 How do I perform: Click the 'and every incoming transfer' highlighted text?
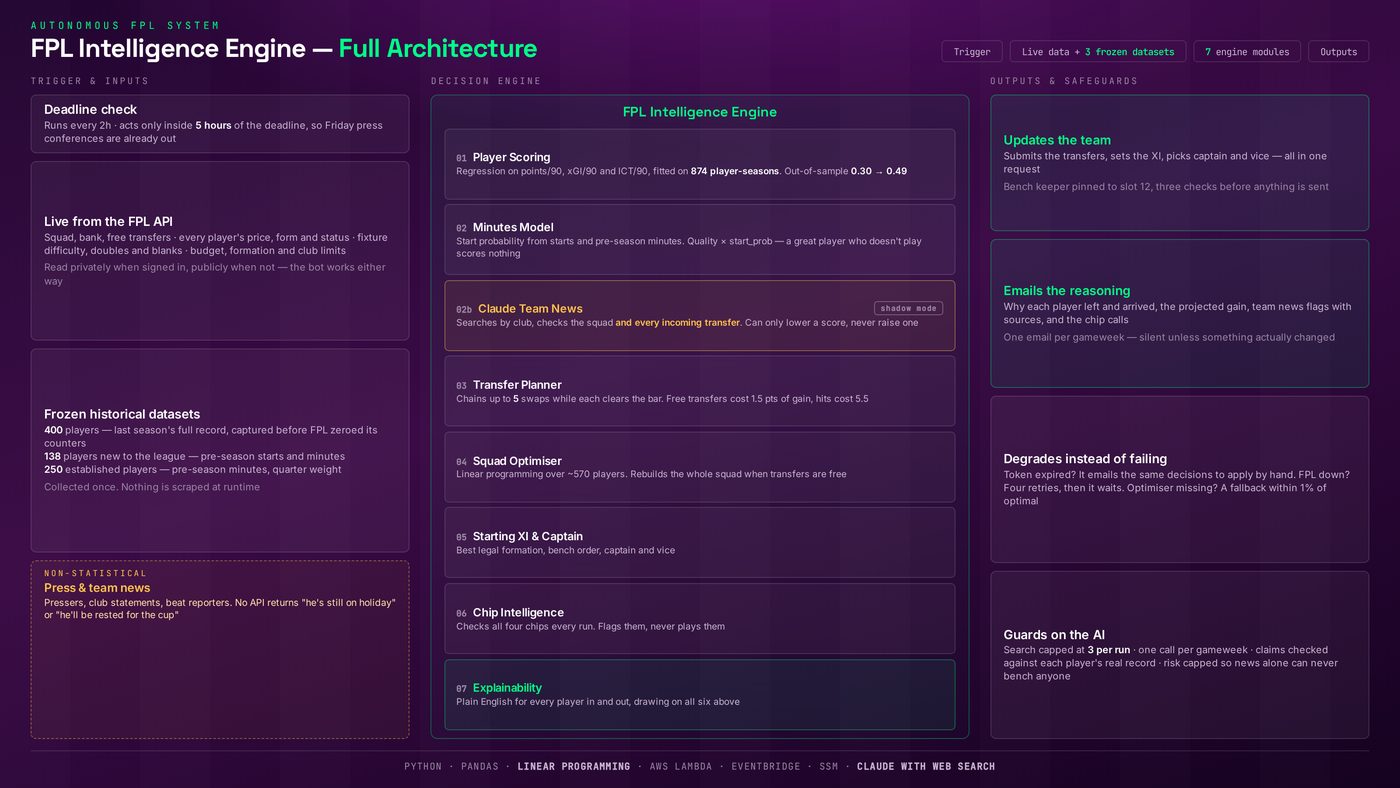[x=677, y=323]
